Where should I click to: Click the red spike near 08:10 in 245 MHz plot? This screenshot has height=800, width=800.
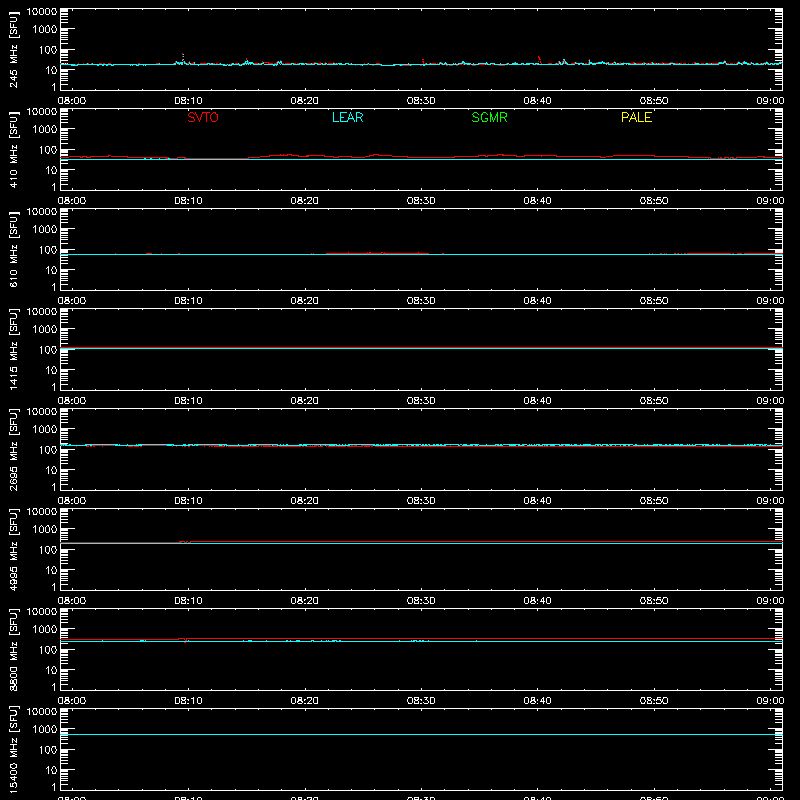[x=183, y=57]
